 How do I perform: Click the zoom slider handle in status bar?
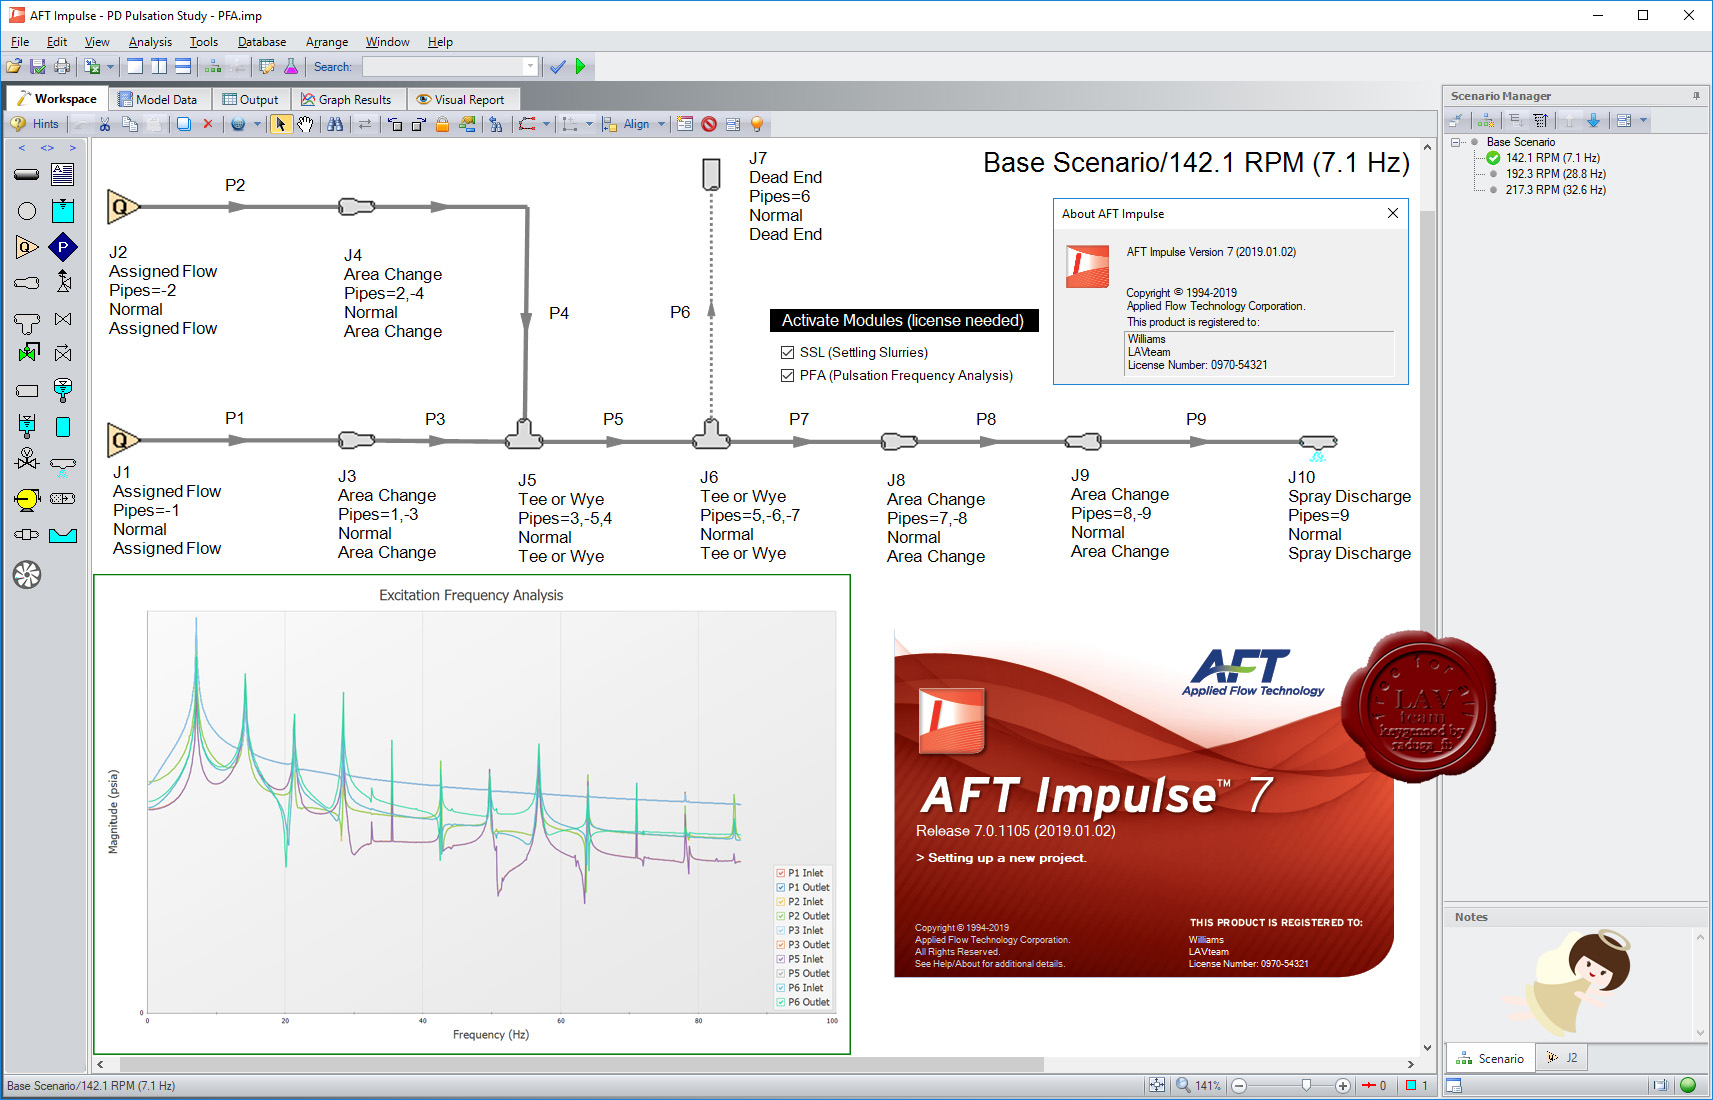1306,1085
